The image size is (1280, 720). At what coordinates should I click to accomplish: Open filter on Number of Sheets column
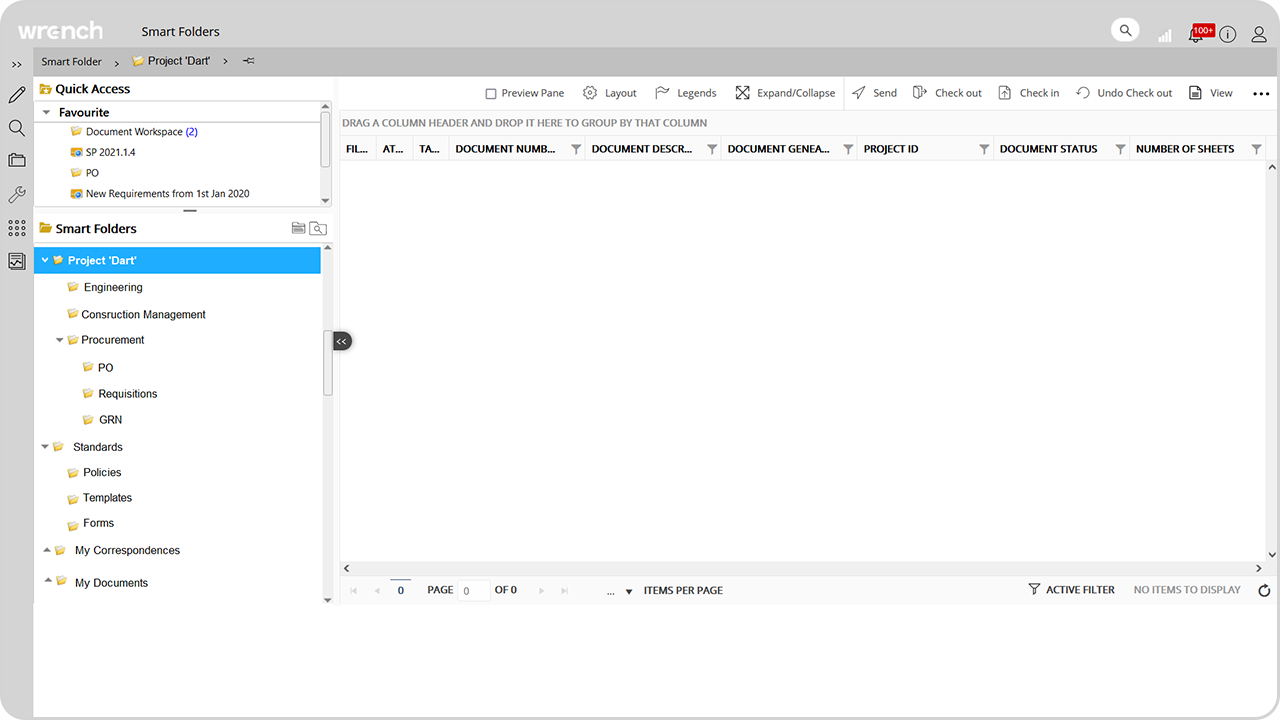point(1256,149)
